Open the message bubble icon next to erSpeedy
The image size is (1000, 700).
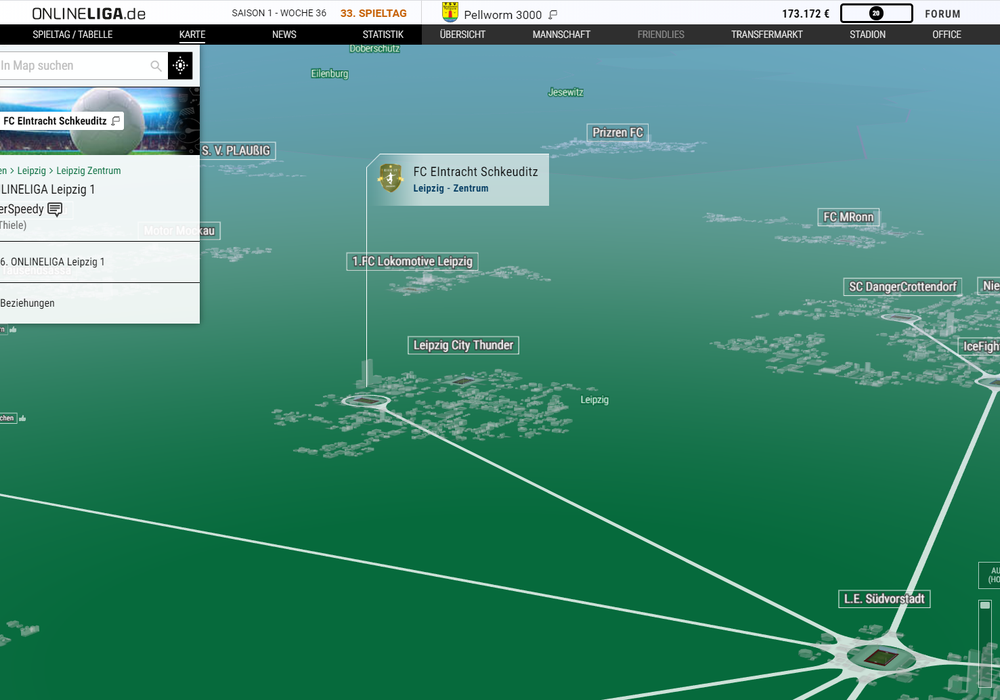[x=55, y=209]
